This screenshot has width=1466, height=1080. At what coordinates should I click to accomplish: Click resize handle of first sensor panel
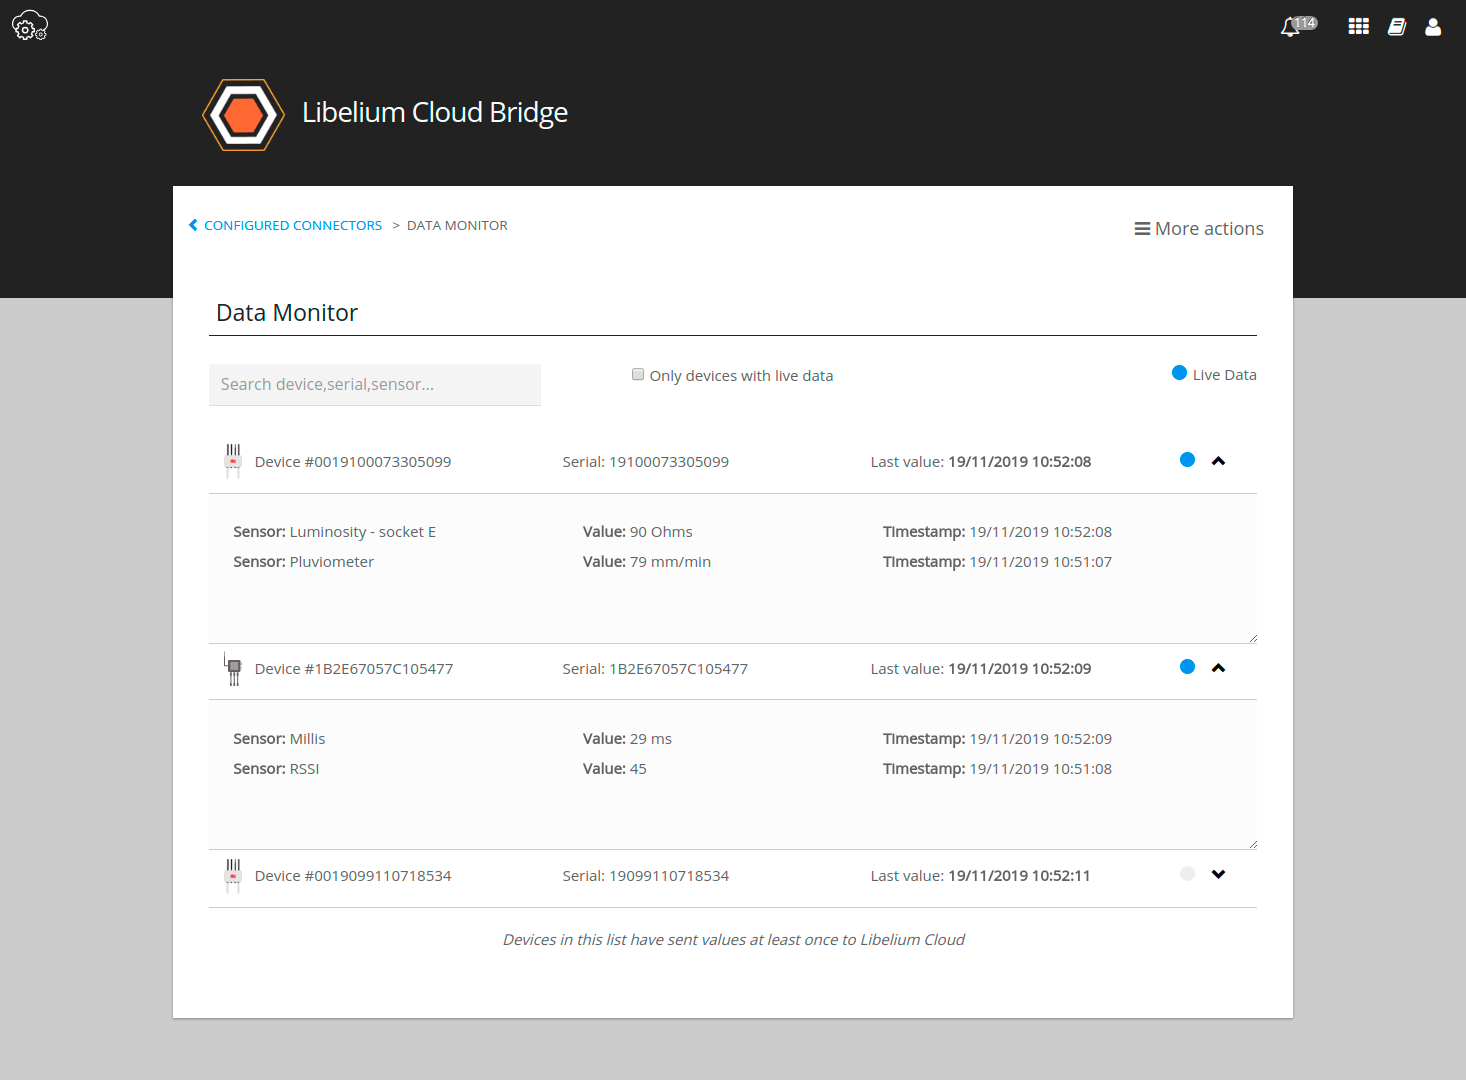point(1252,638)
